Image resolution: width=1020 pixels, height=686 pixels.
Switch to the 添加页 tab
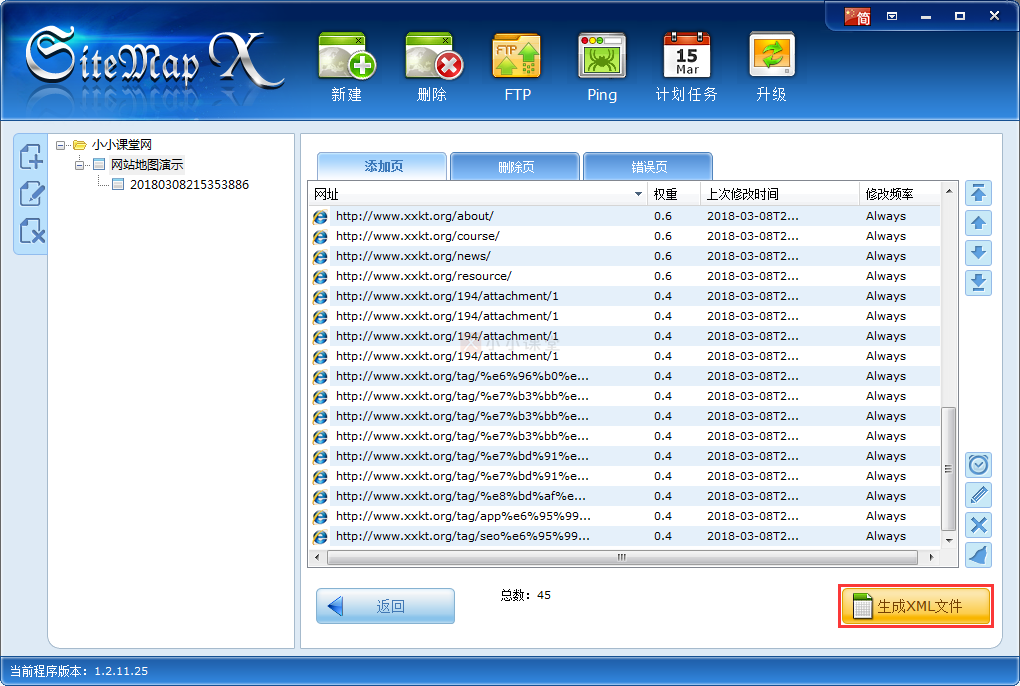point(382,166)
